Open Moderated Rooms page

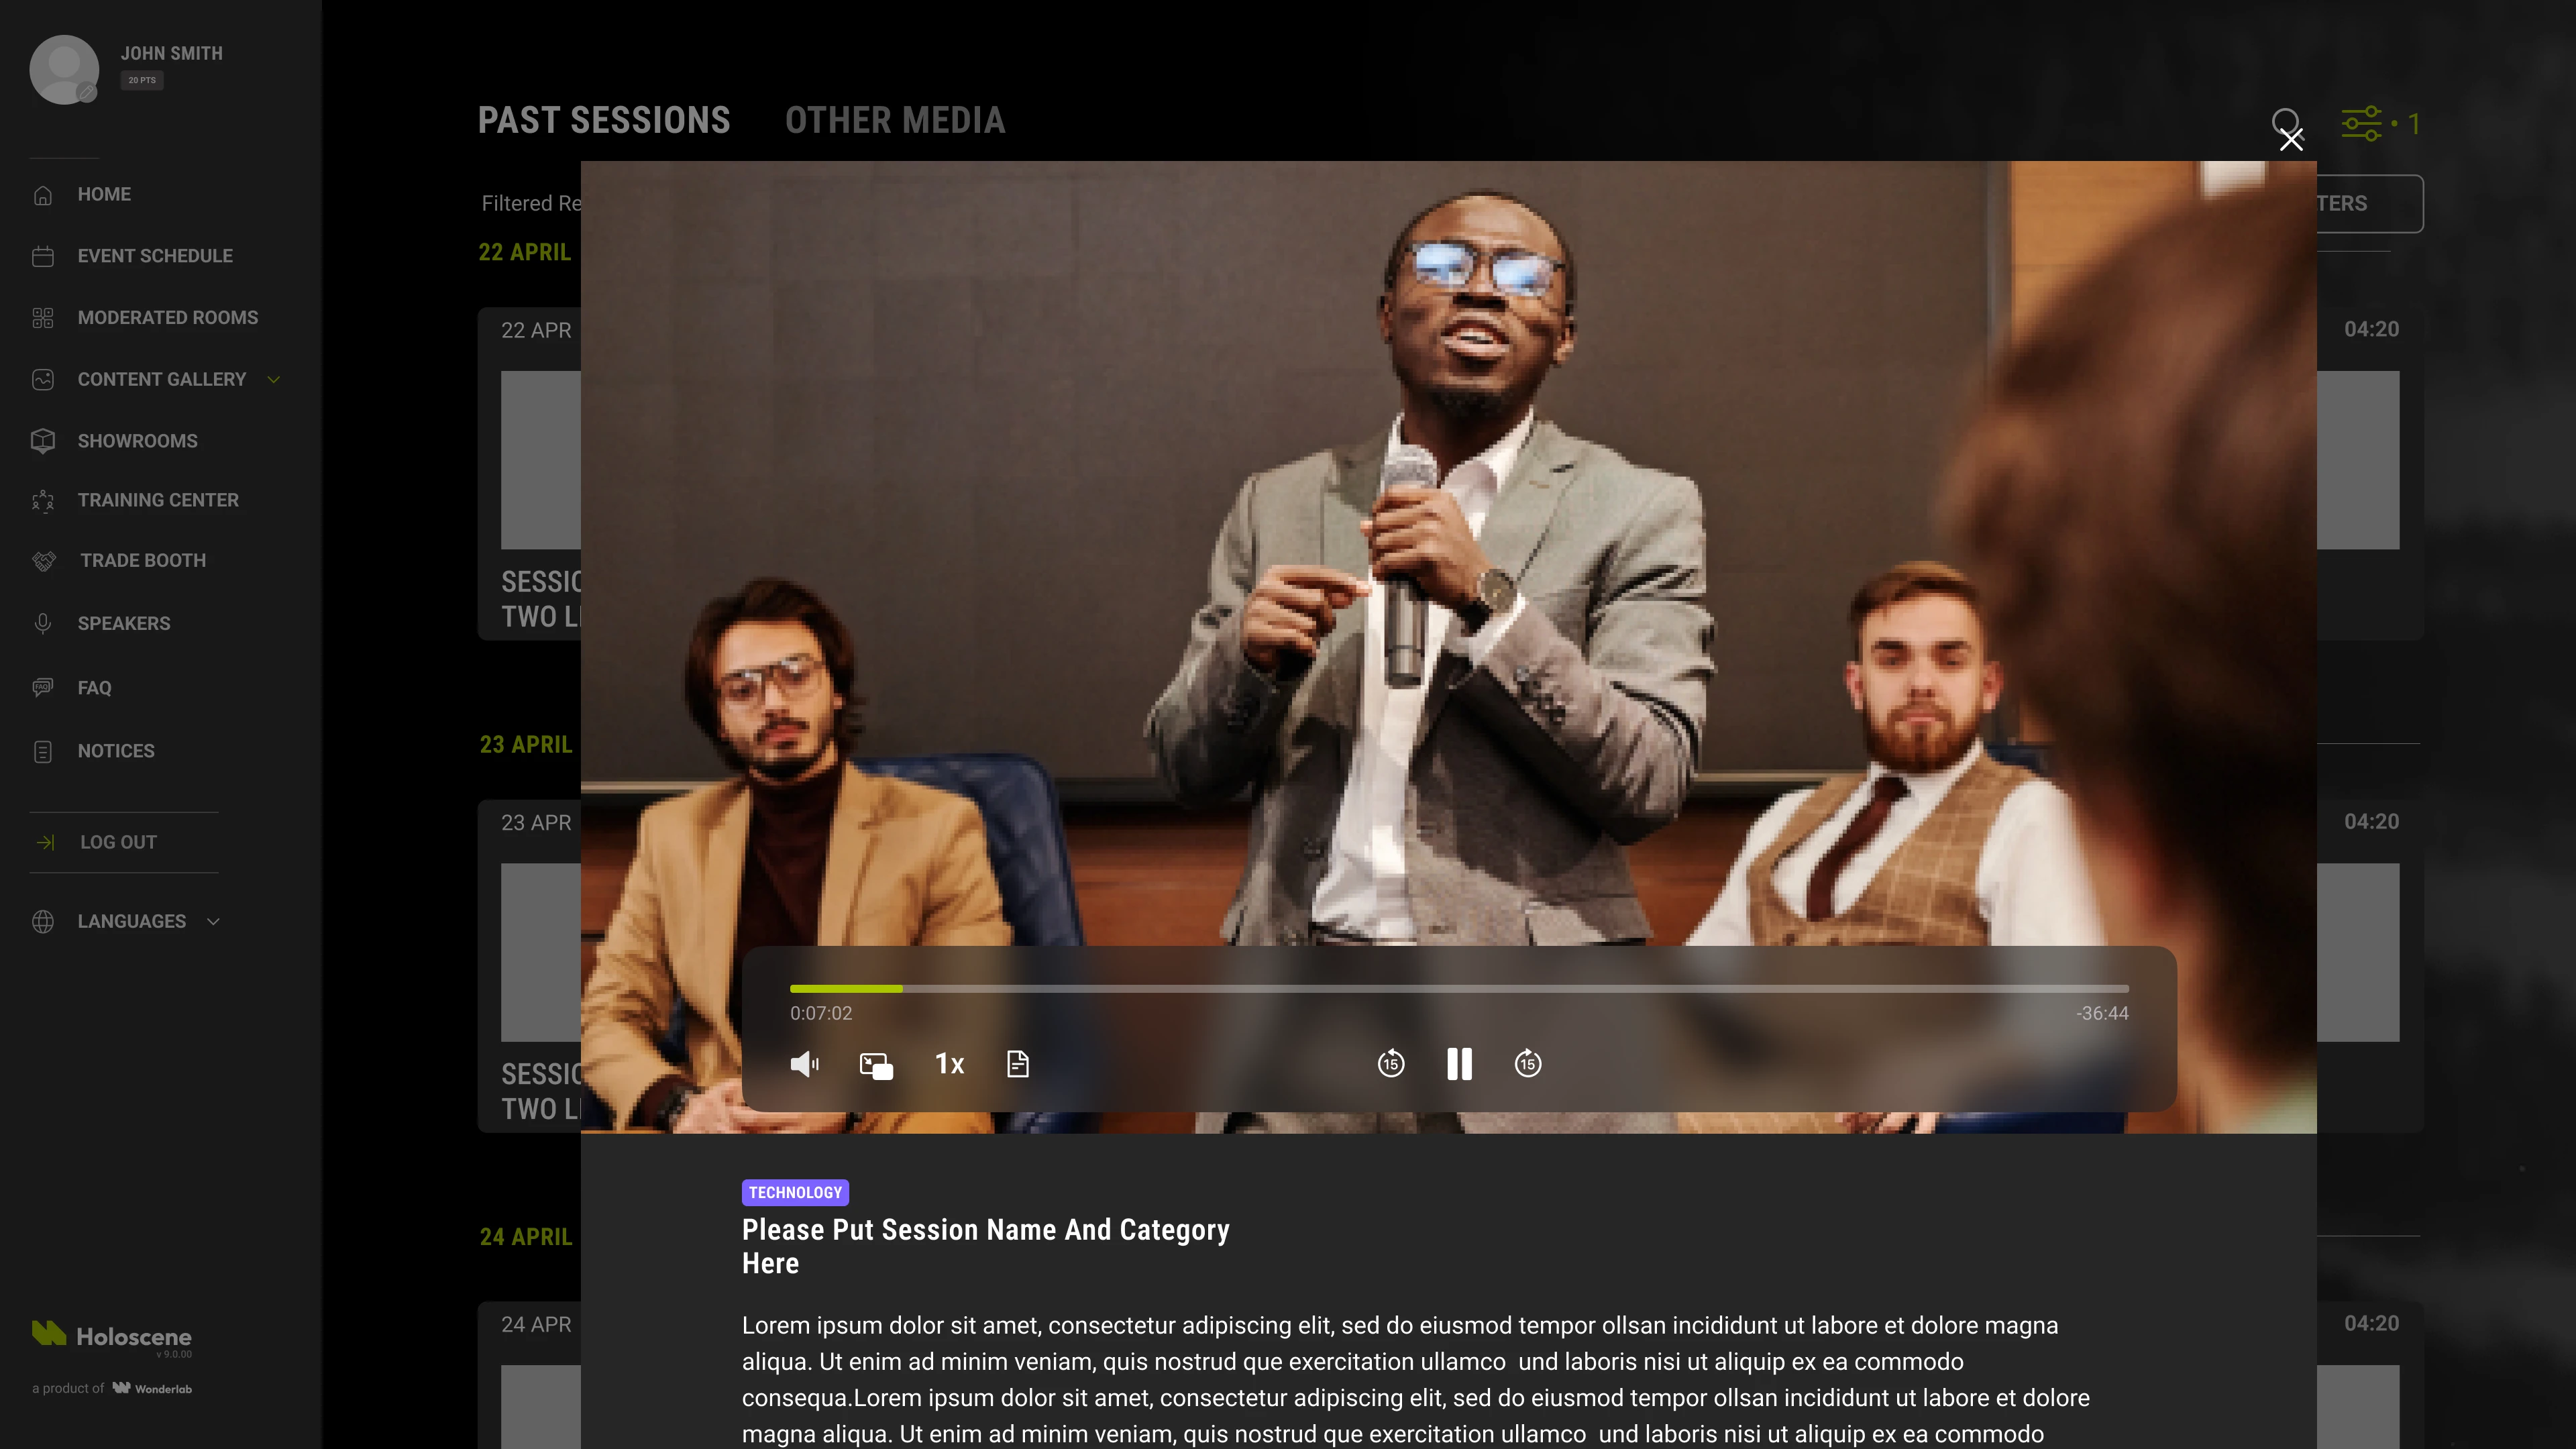[168, 318]
